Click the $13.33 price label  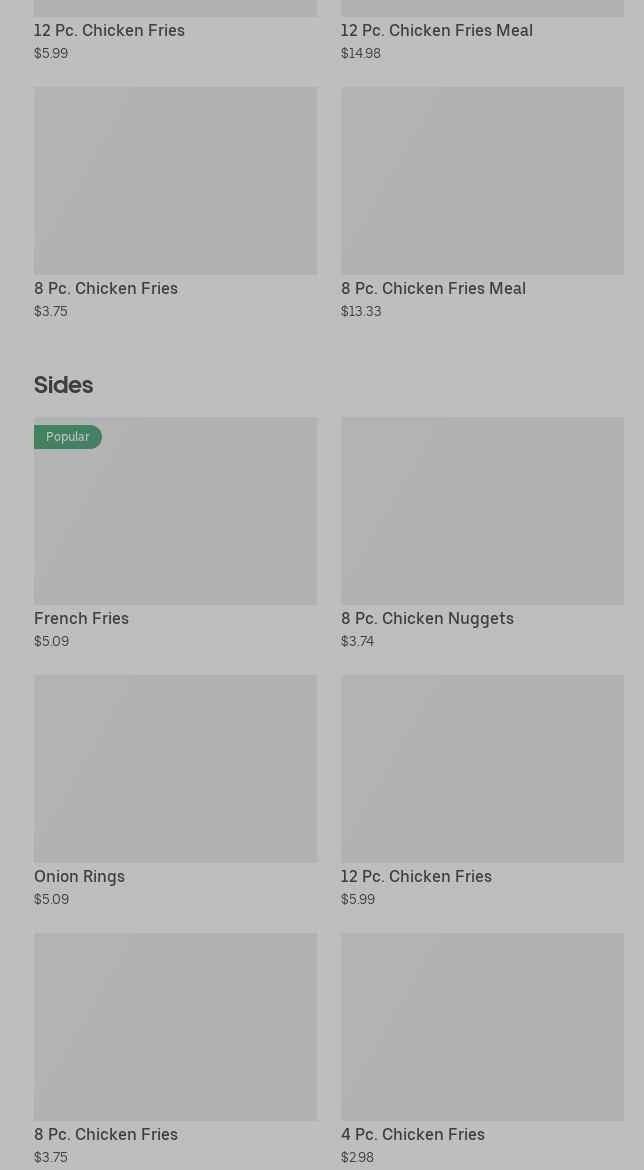(x=361, y=311)
